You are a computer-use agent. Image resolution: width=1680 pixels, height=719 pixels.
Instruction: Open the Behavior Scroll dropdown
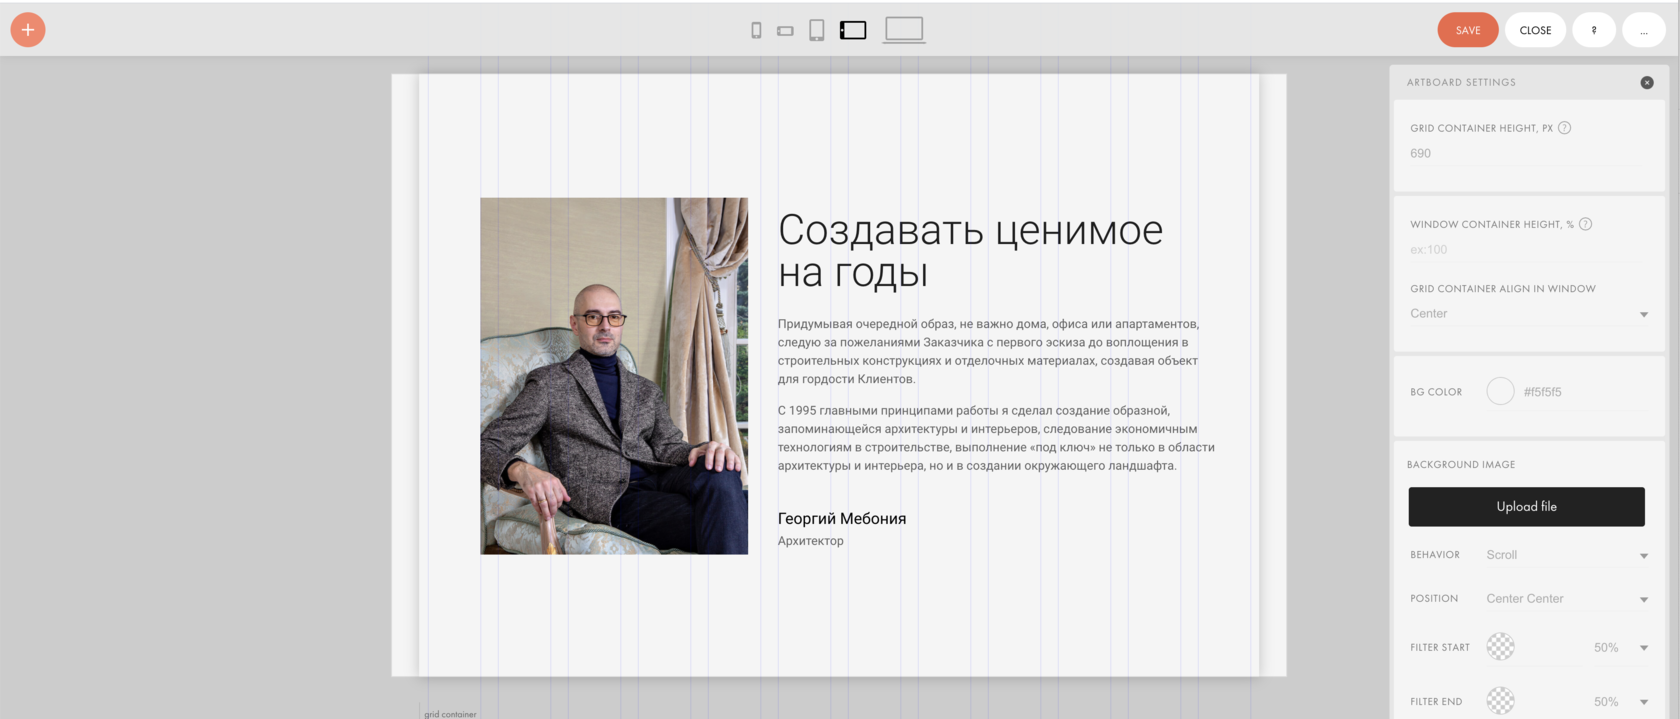[x=1567, y=555]
